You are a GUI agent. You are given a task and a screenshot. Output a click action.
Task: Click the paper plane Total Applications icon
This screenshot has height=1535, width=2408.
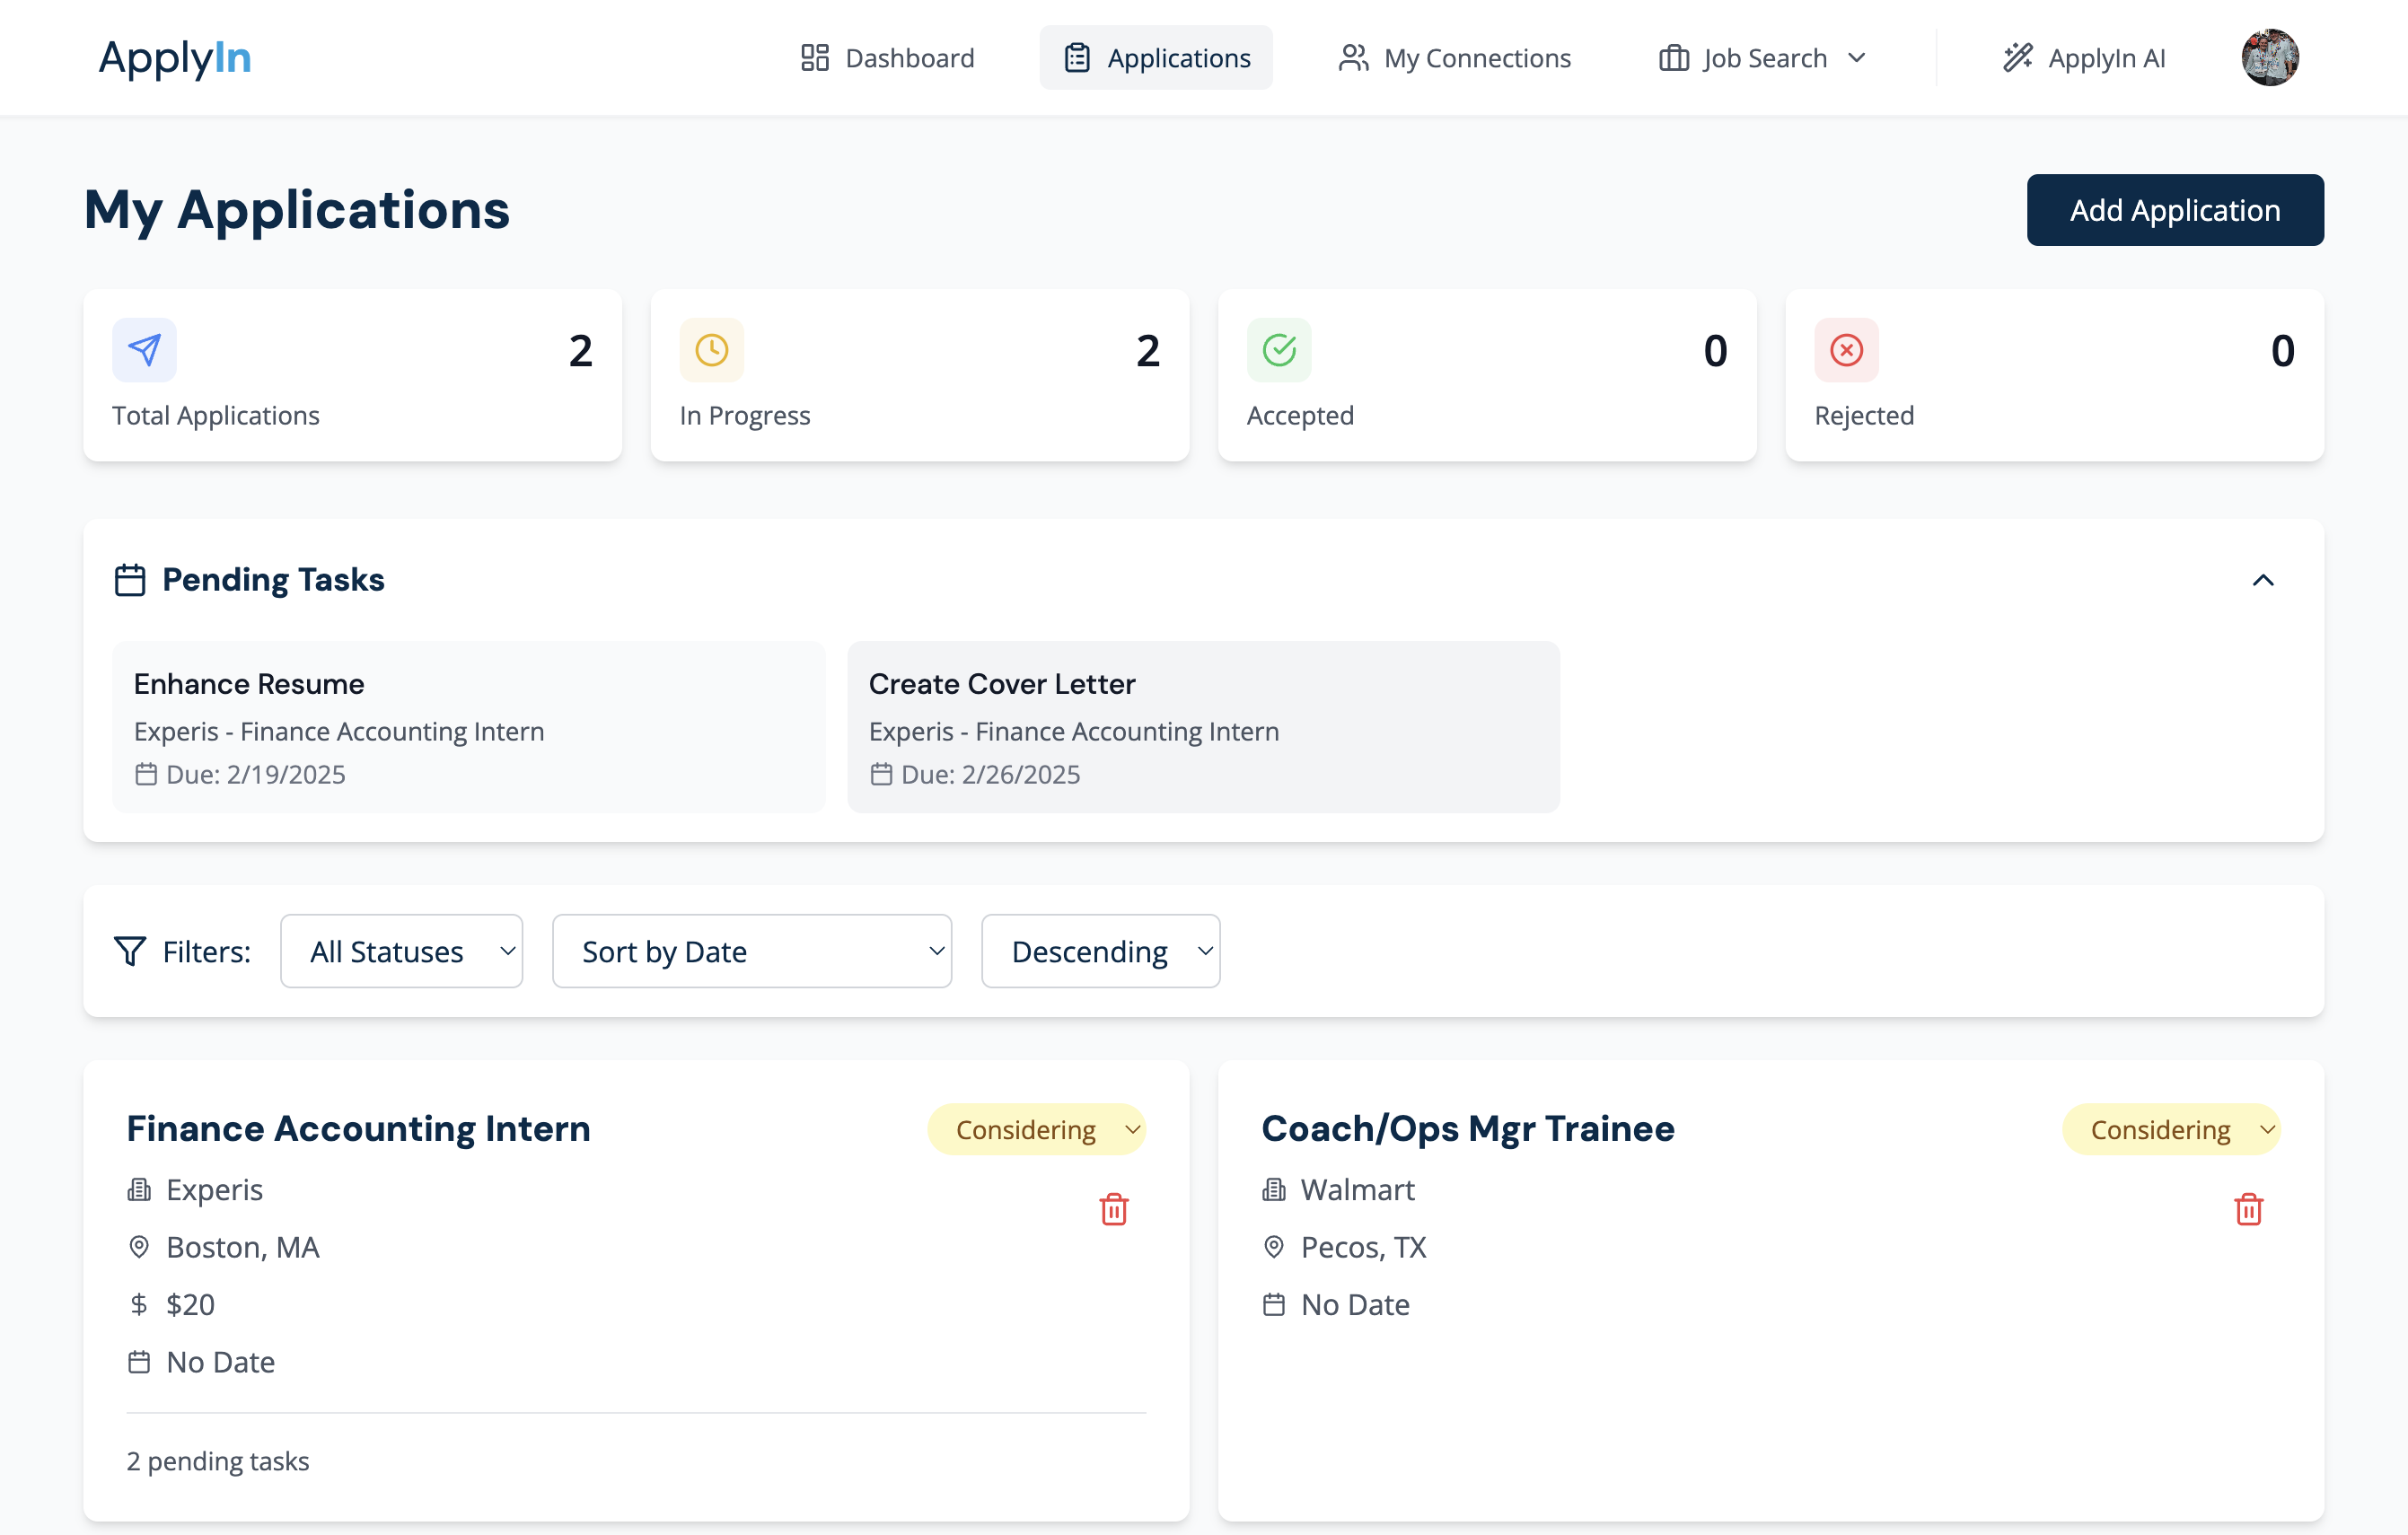(144, 350)
